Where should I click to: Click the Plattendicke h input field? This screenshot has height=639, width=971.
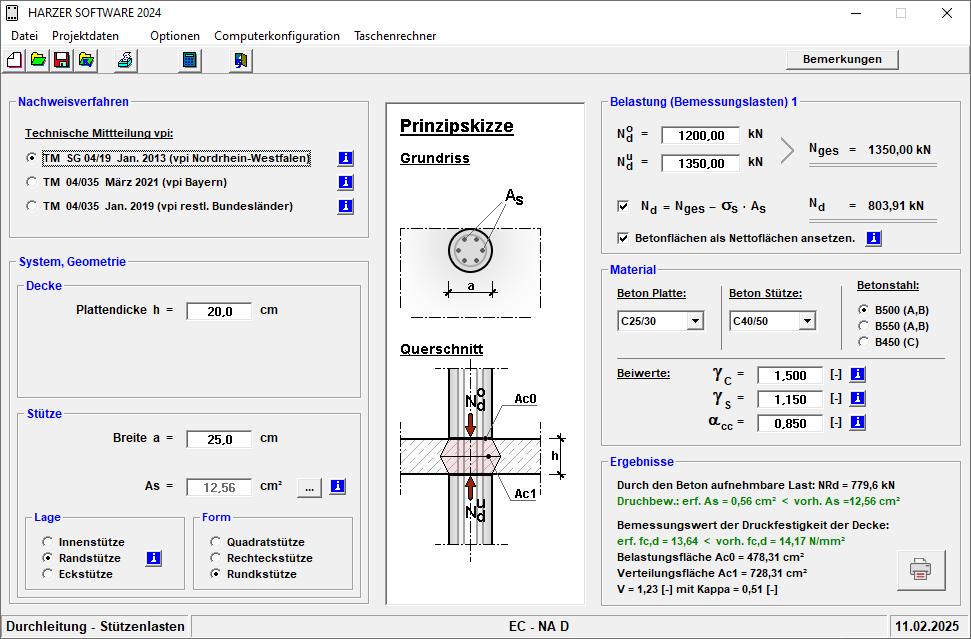click(220, 311)
